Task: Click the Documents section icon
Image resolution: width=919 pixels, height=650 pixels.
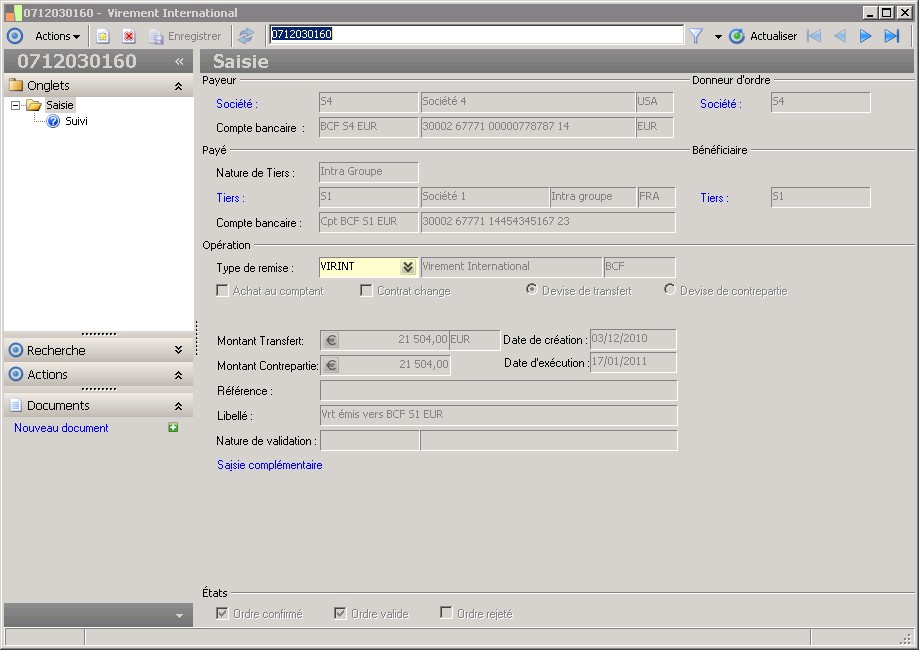Action: [x=16, y=405]
